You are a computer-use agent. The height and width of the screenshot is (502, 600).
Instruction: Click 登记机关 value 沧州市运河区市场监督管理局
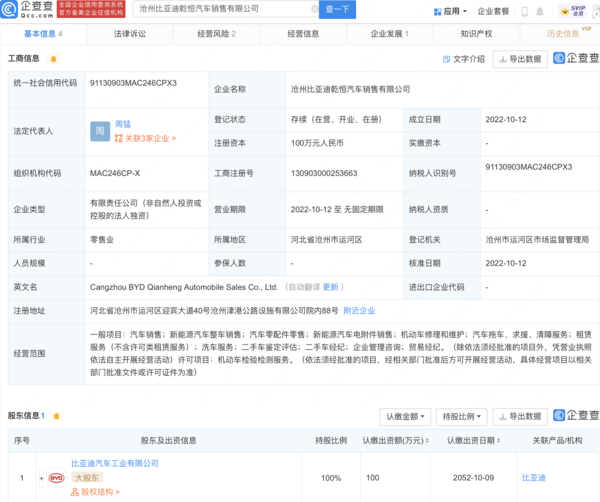pos(537,240)
